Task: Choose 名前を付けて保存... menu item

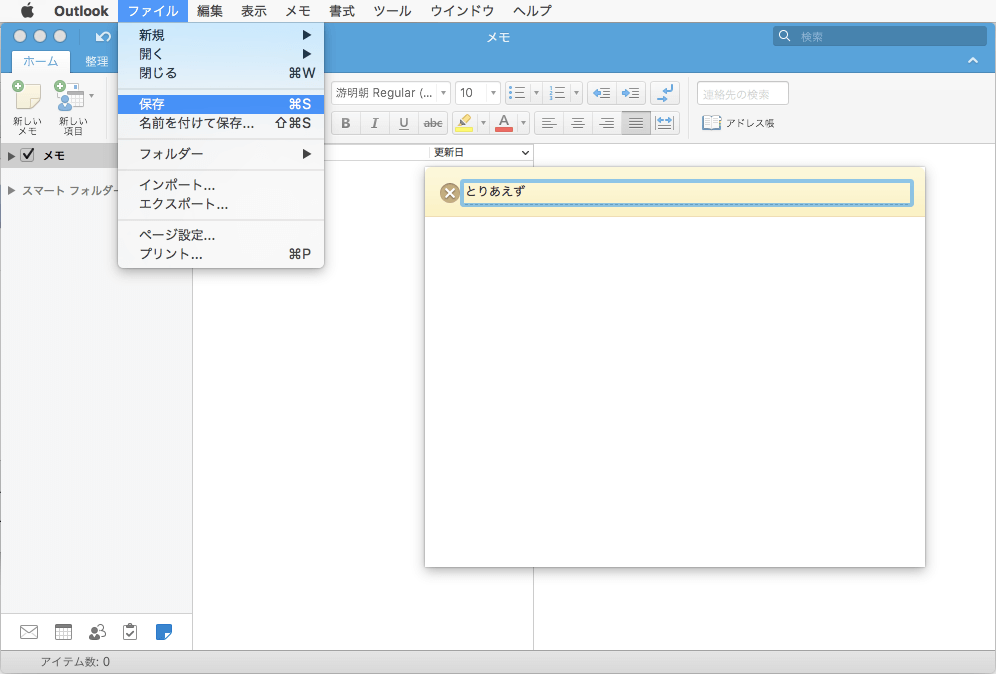Action: (221, 123)
